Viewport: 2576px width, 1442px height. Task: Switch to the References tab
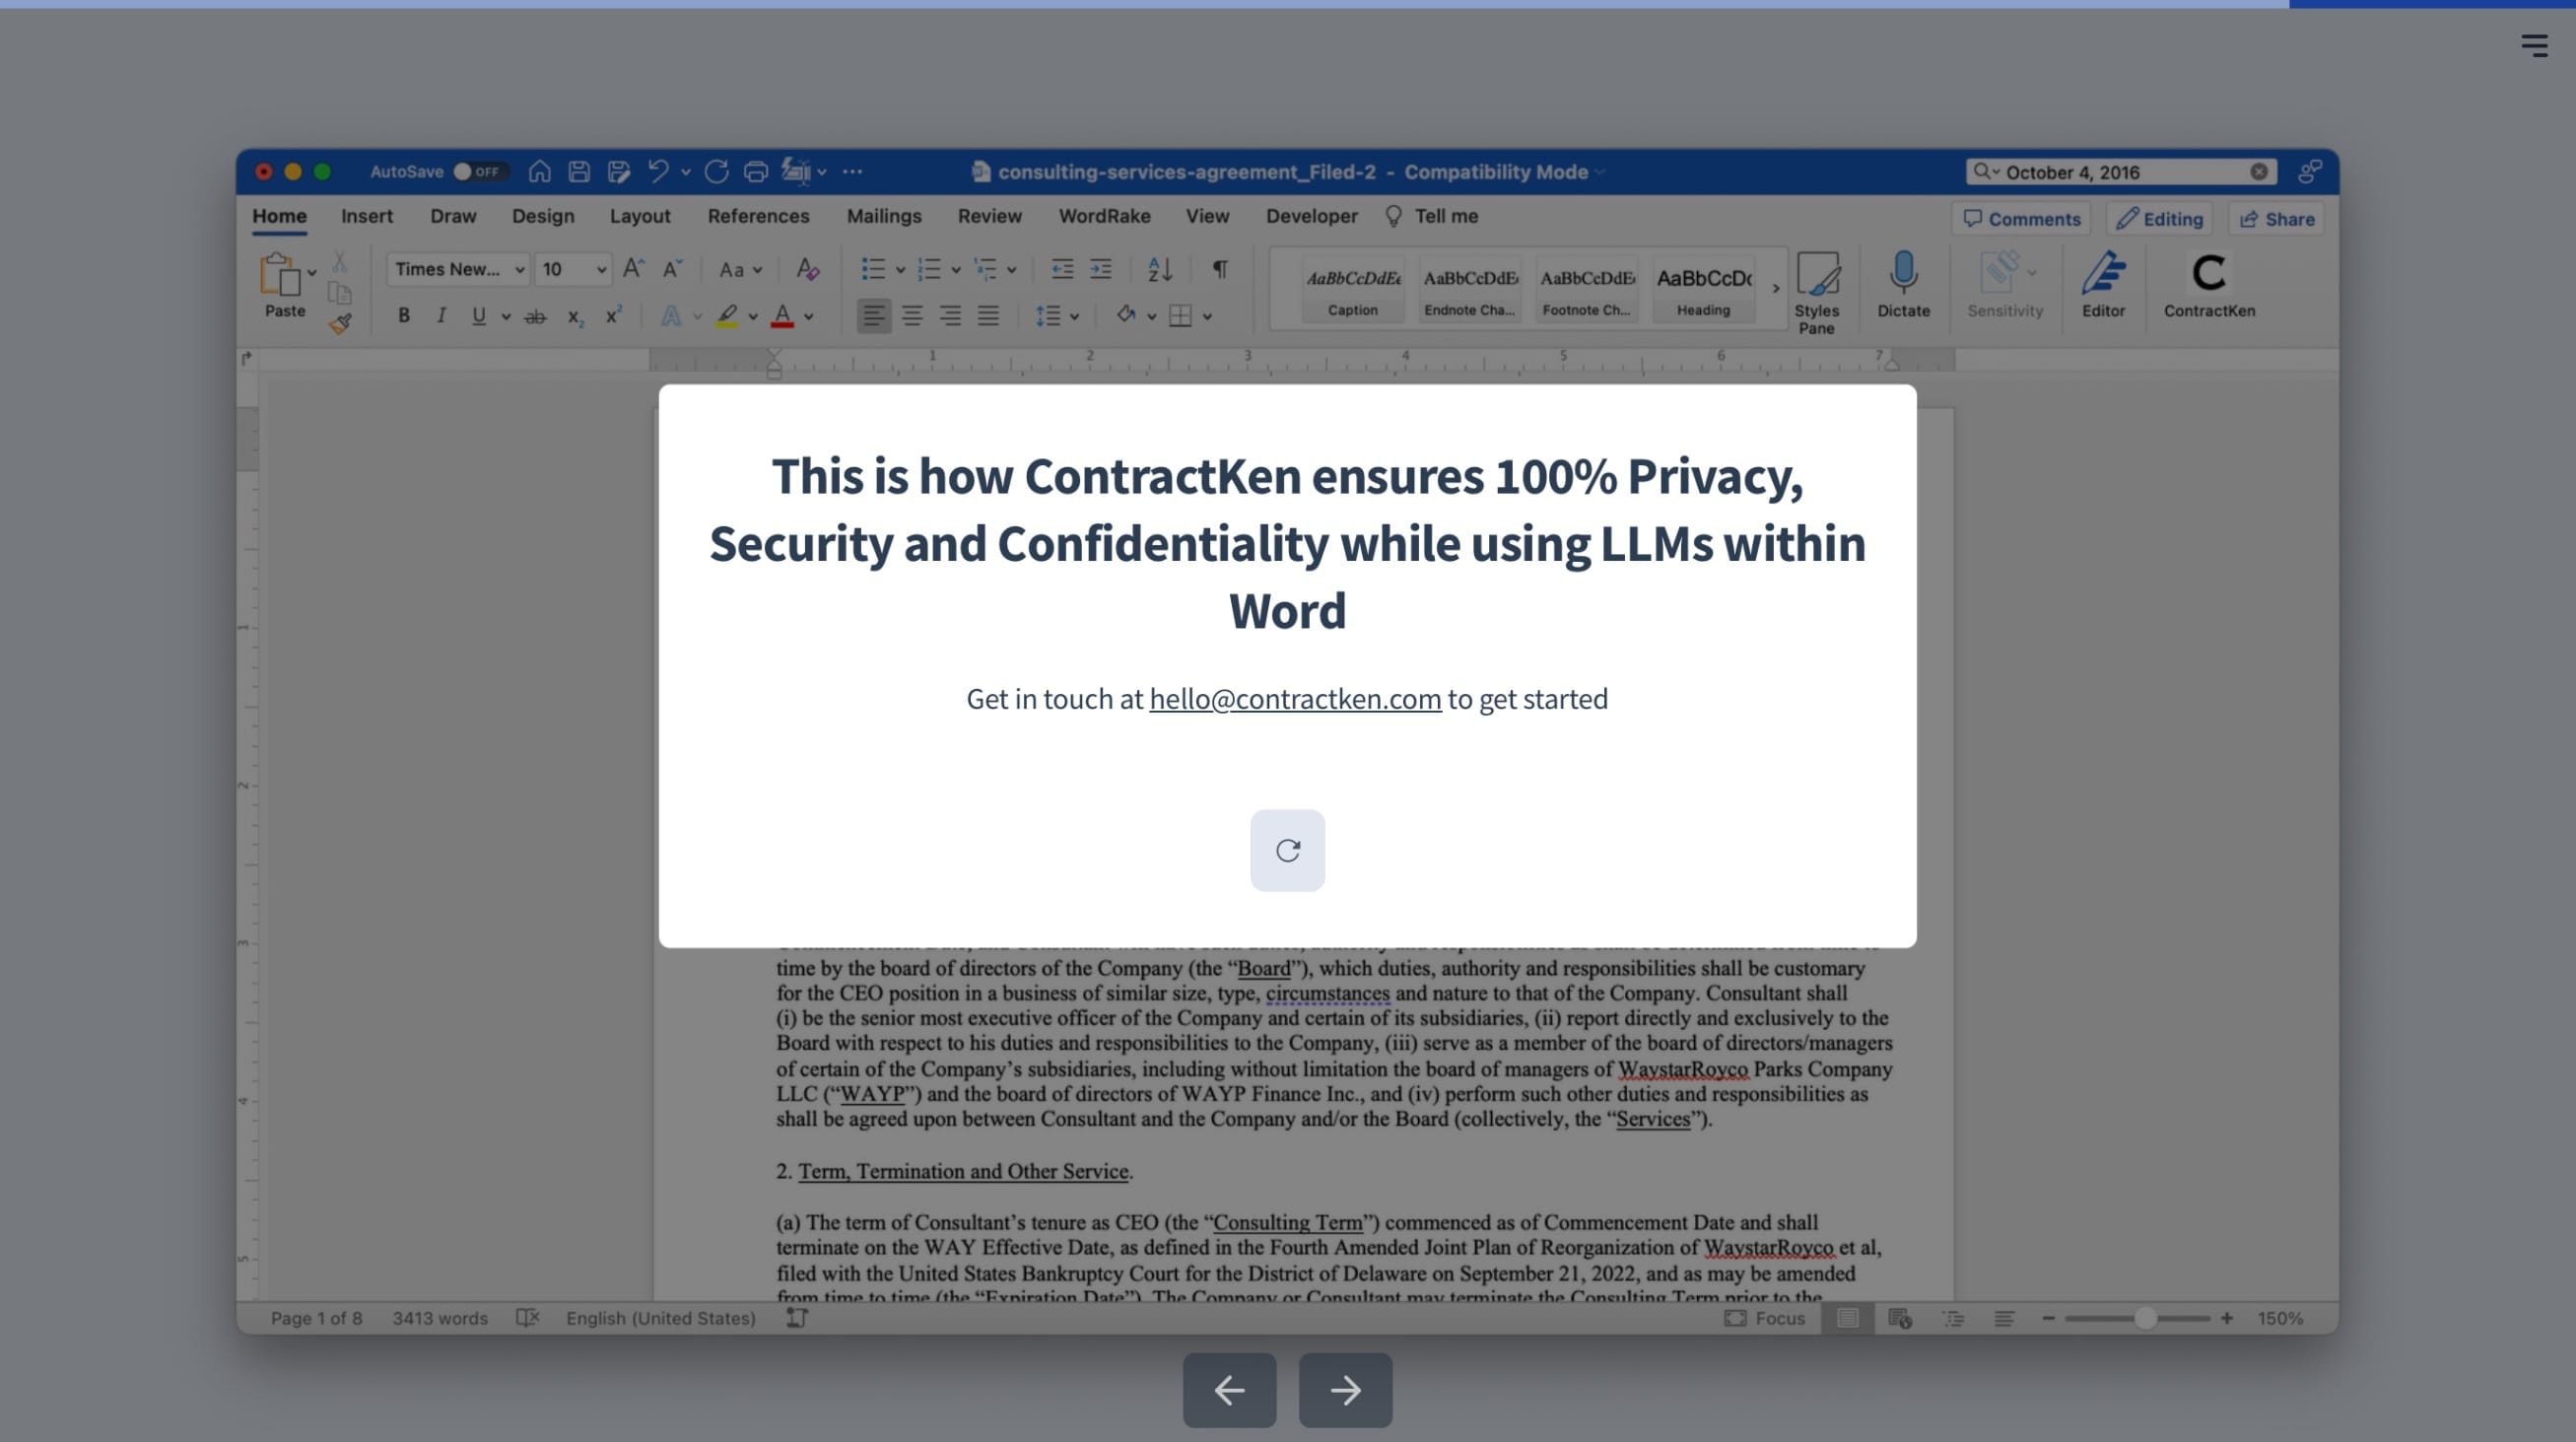coord(759,216)
